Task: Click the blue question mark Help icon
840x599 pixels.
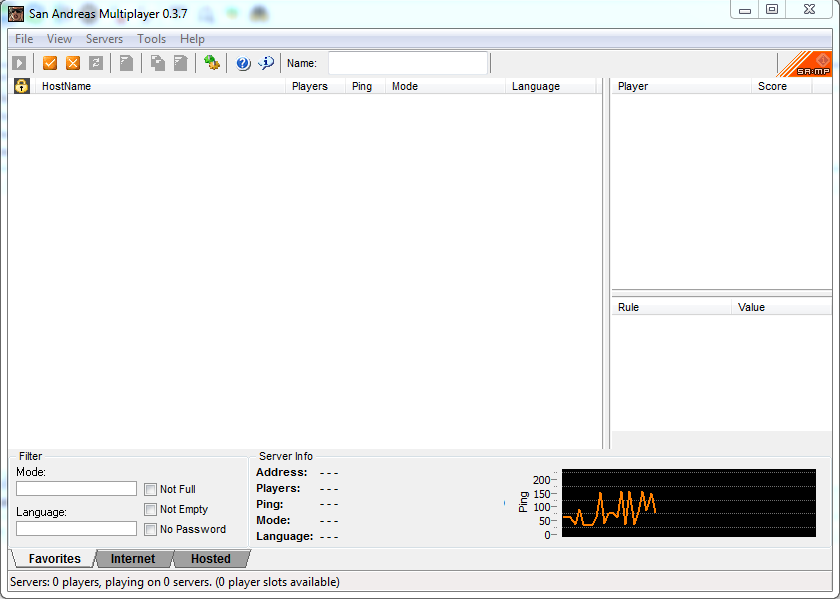Action: [x=243, y=63]
